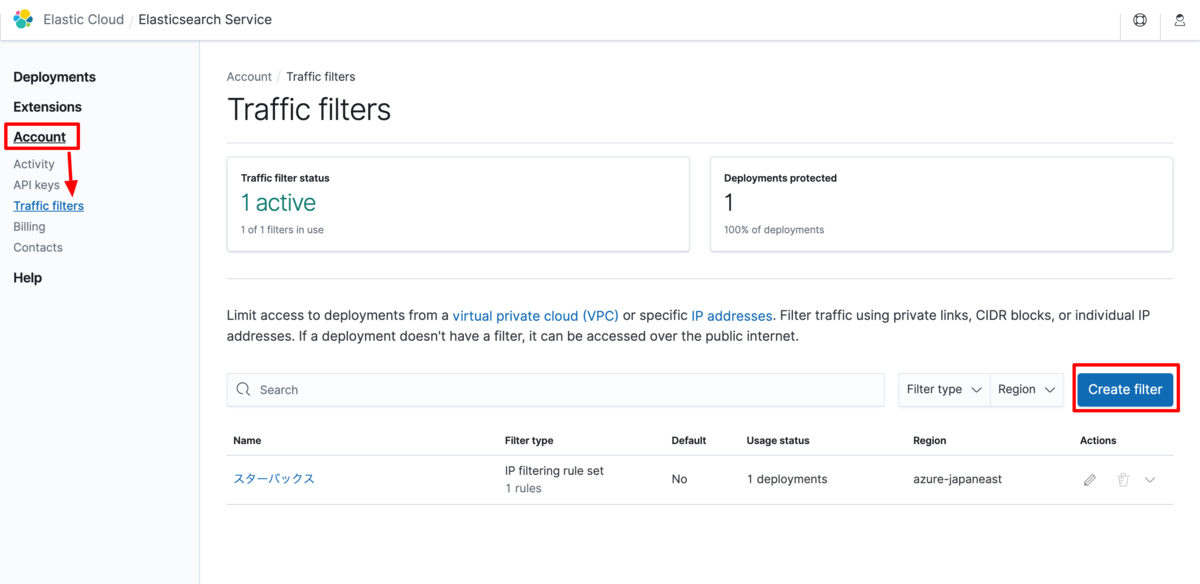Expand row actions chevron for スターバックス
Viewport: 1200px width, 584px height.
tap(1150, 480)
